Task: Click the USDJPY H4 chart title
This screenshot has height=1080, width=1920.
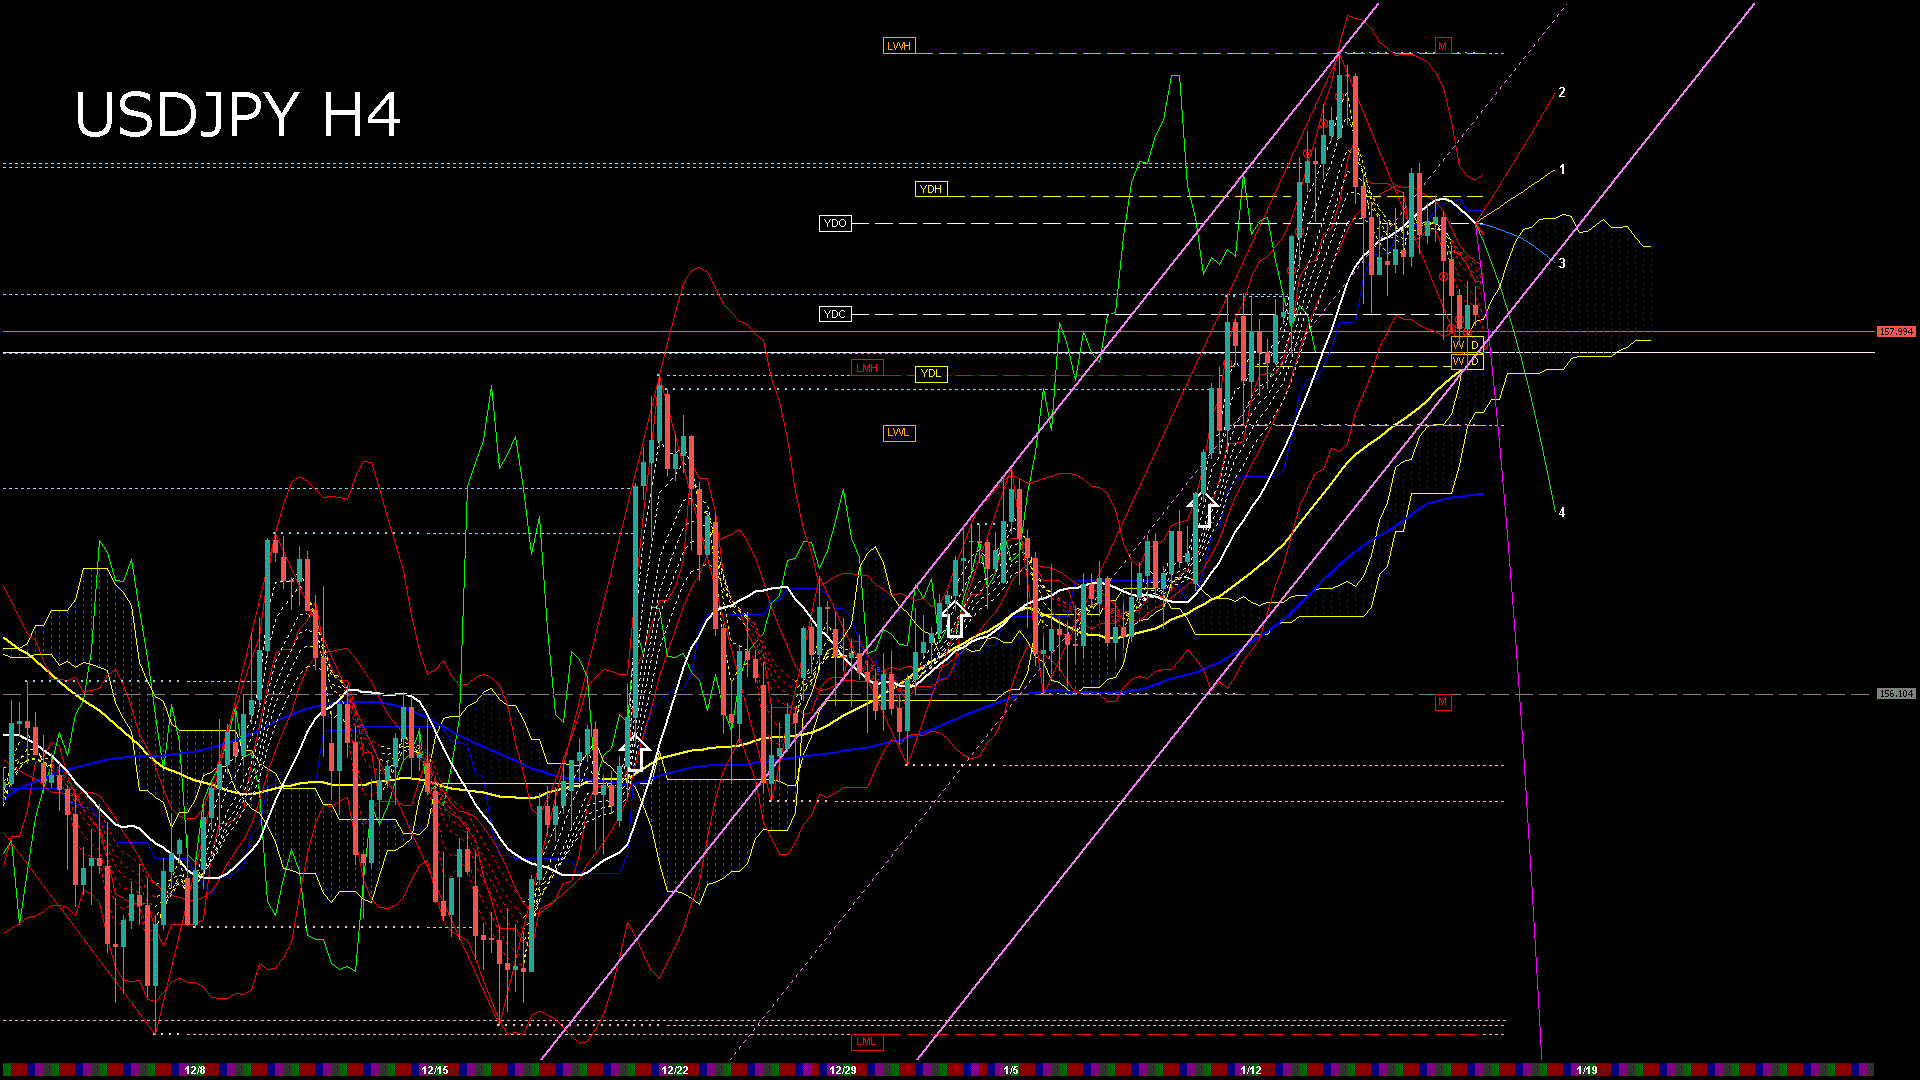Action: (238, 115)
